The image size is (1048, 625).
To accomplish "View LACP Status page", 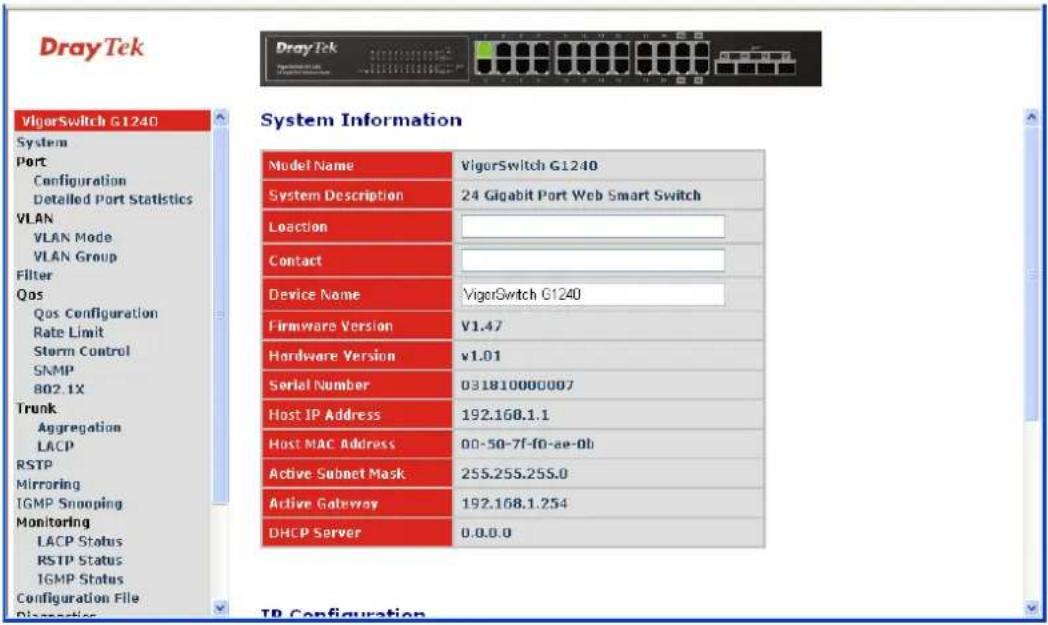I will click(x=80, y=541).
